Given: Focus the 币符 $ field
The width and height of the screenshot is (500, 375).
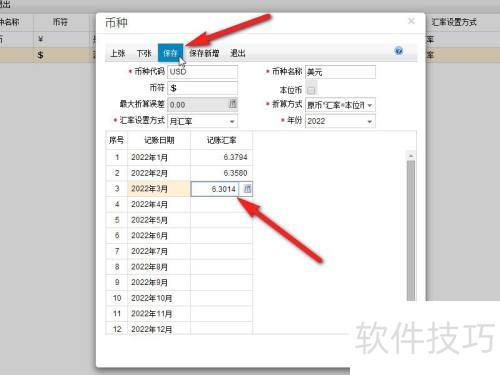Looking at the screenshot, I should (x=202, y=88).
